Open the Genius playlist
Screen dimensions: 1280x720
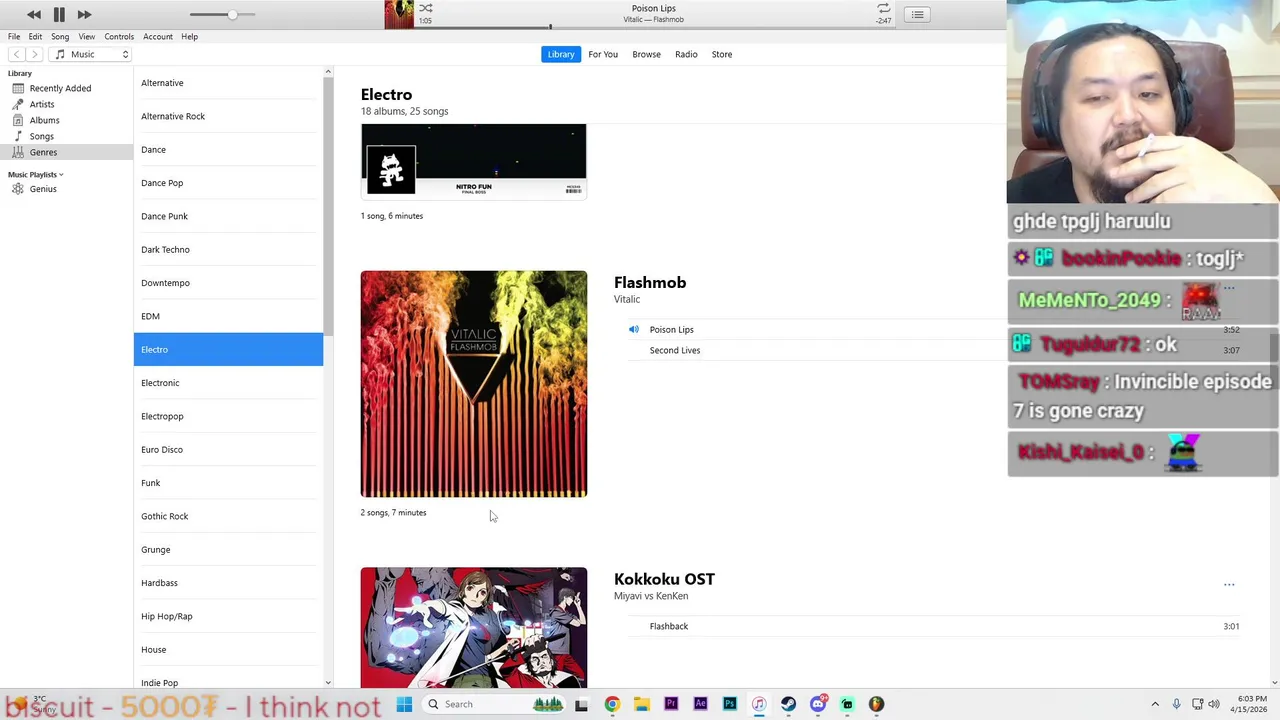[x=66, y=189]
